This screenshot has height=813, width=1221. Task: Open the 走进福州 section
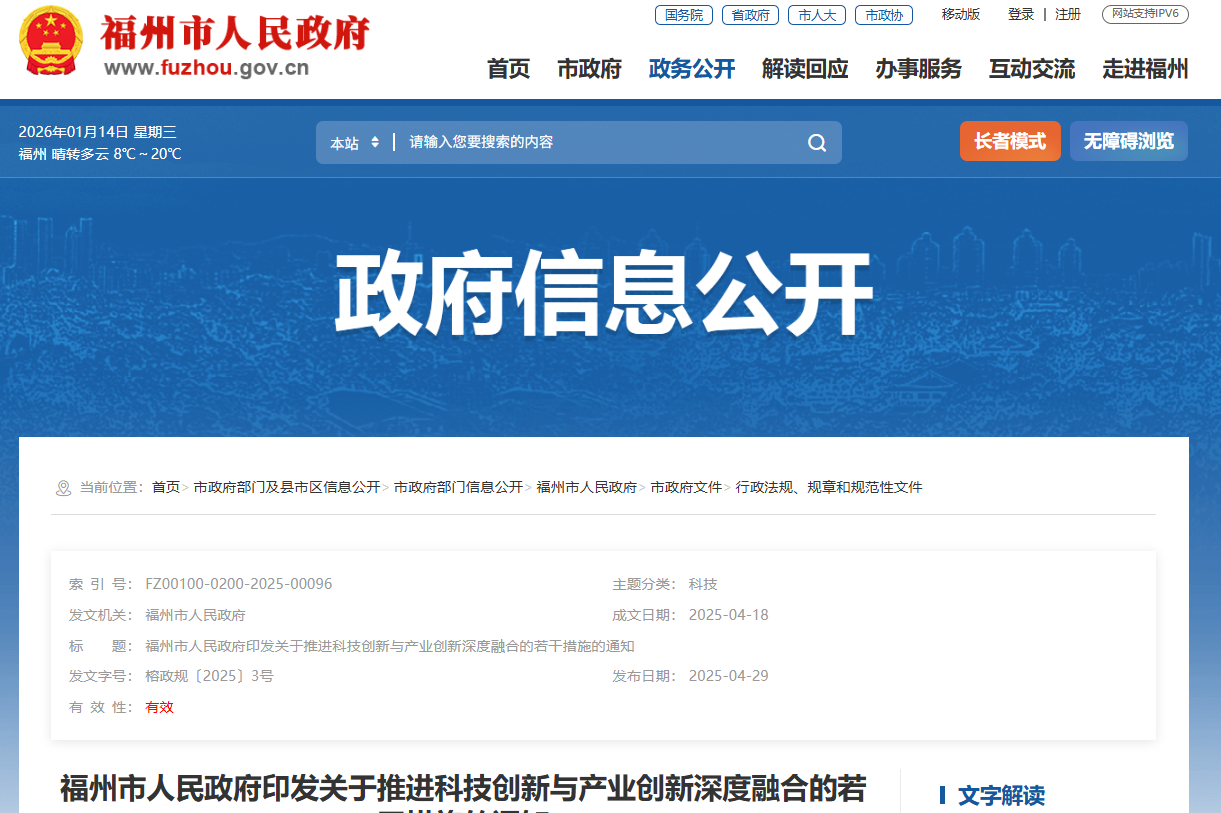click(1145, 69)
